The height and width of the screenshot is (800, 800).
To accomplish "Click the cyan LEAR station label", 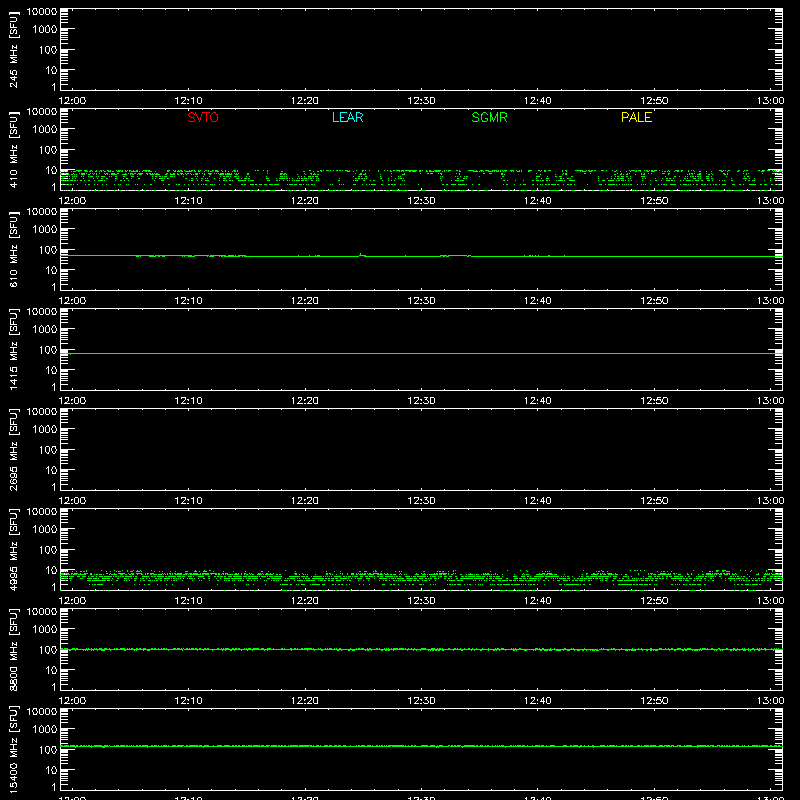I will (x=347, y=117).
